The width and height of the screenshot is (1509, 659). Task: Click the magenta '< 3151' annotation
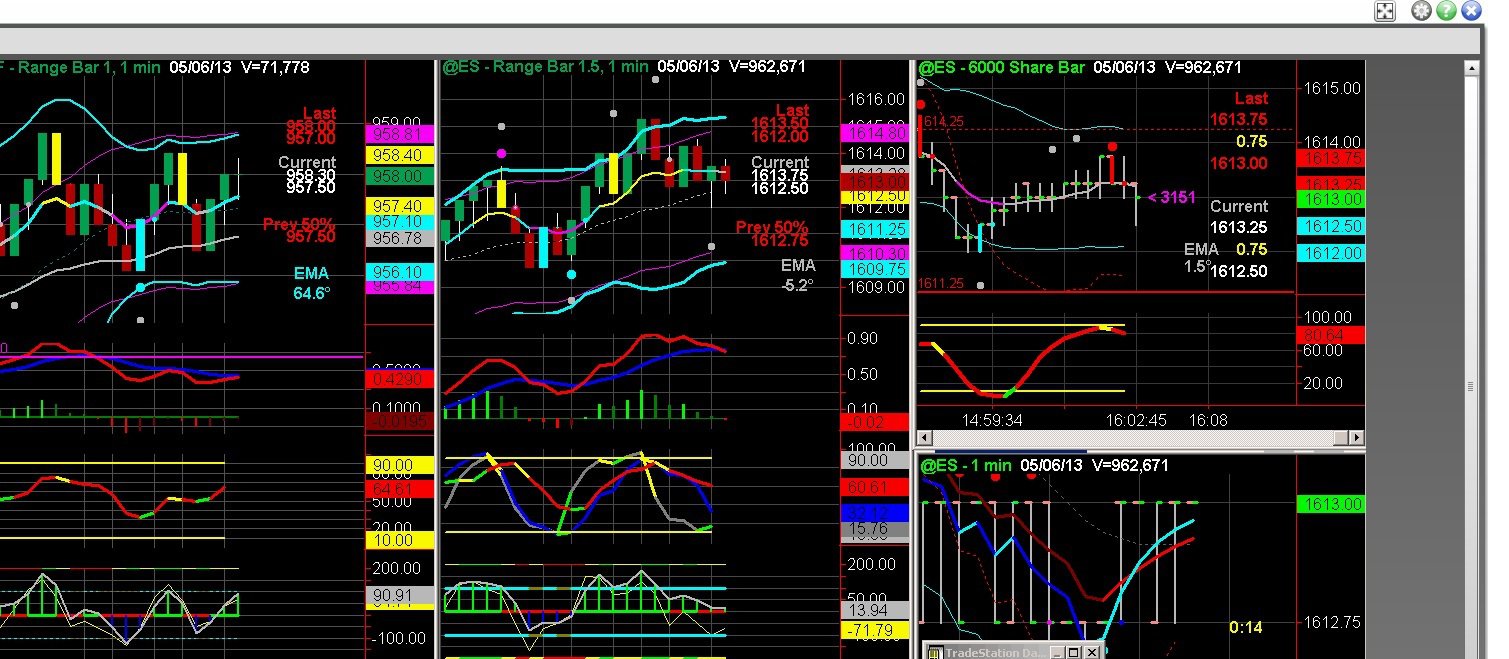click(x=1172, y=197)
